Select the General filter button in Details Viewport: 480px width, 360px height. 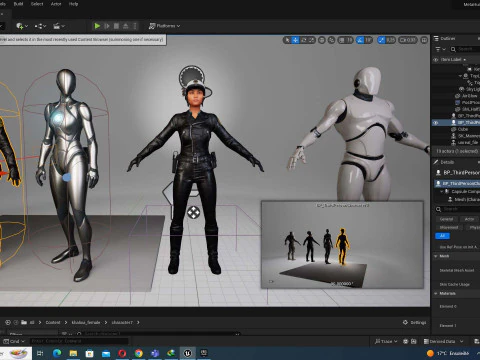(x=446, y=219)
